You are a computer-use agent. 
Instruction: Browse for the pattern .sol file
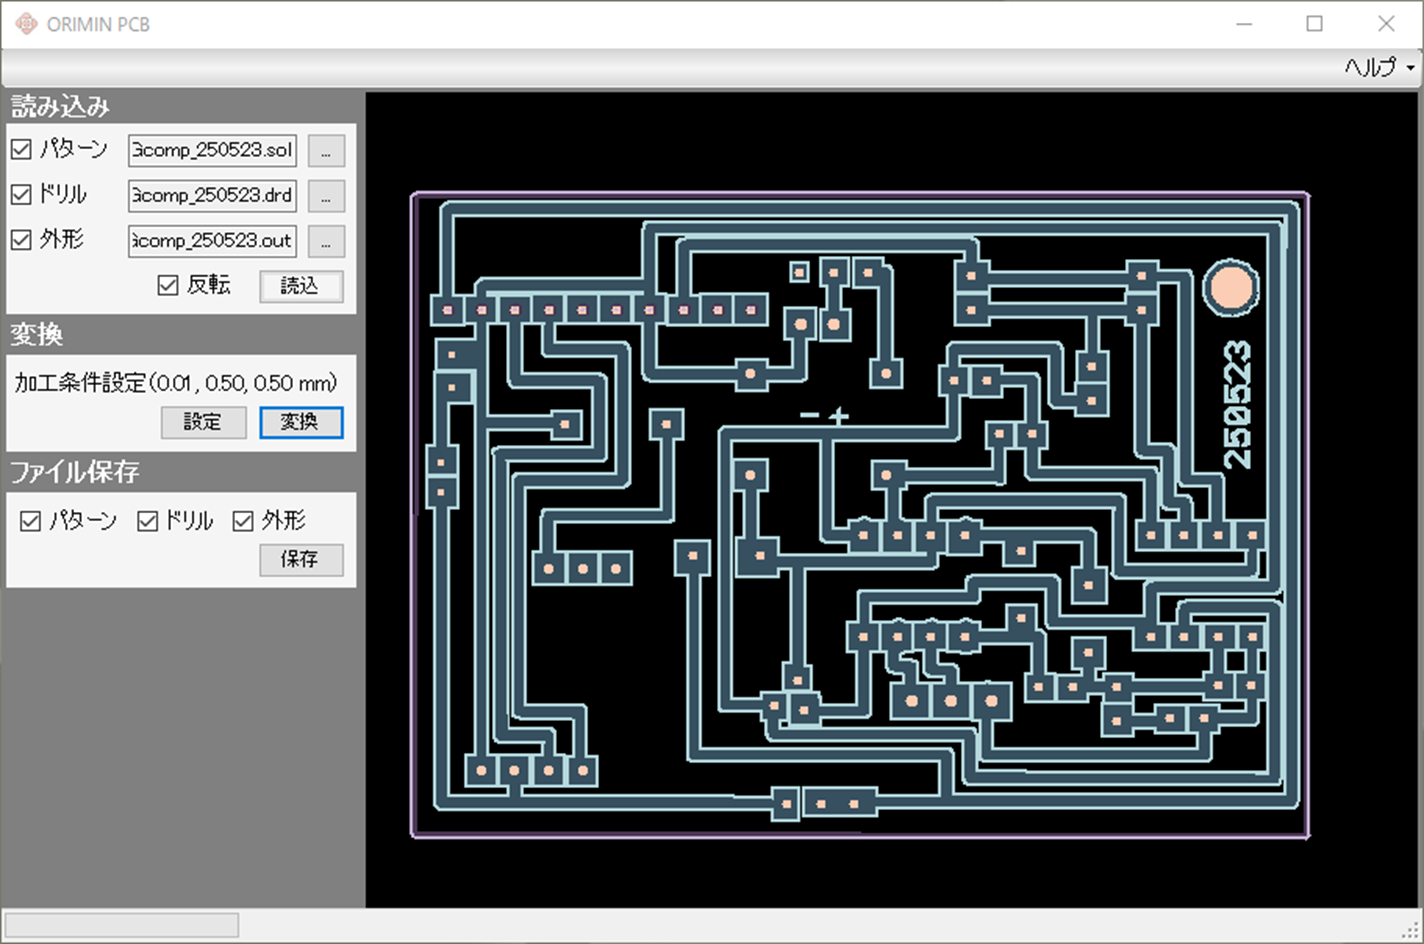pyautogui.click(x=326, y=151)
